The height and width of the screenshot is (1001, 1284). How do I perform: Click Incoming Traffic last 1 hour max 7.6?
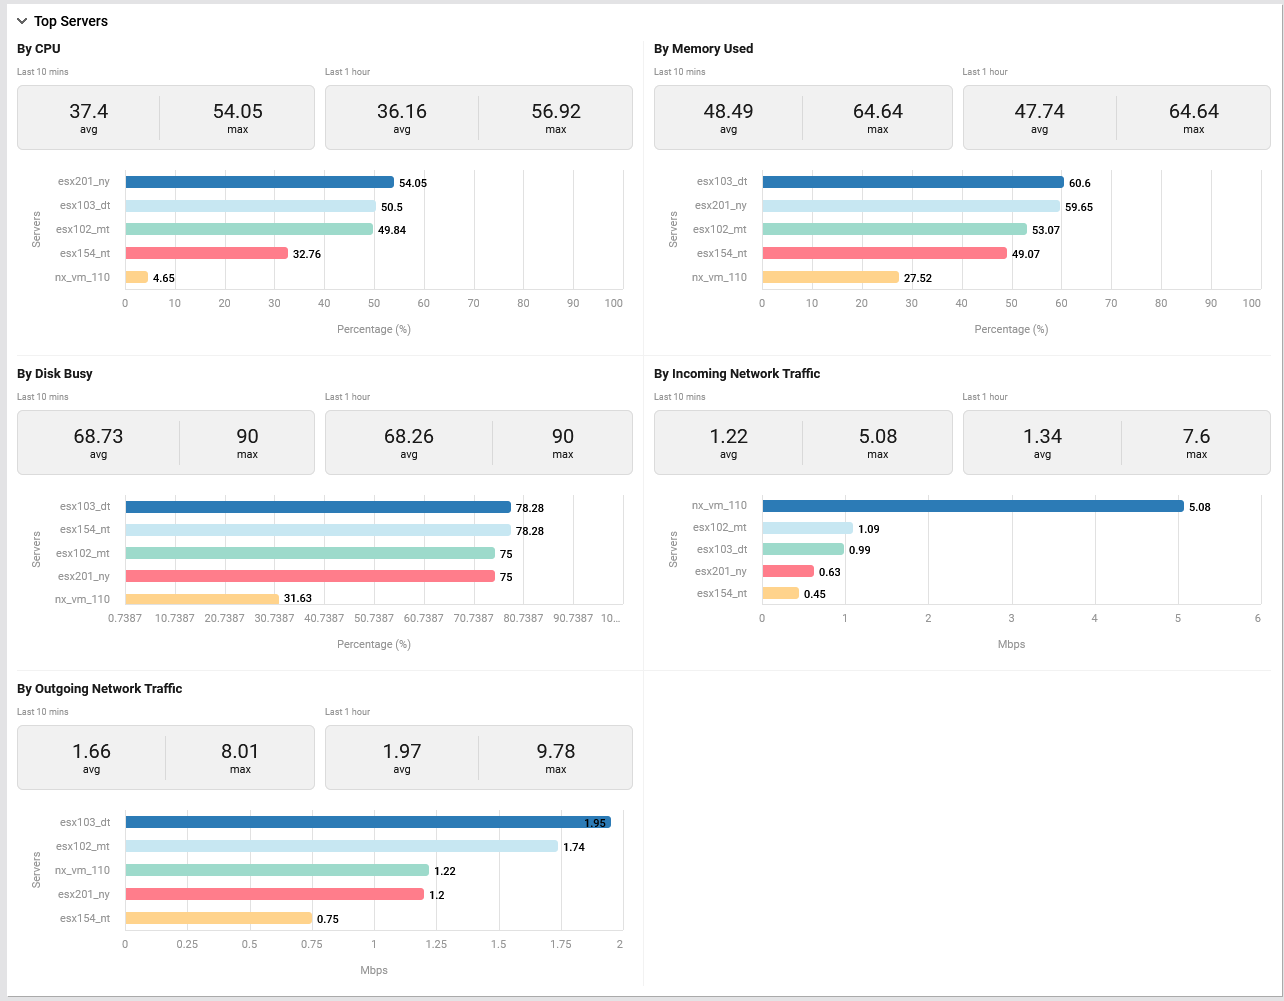1196,437
